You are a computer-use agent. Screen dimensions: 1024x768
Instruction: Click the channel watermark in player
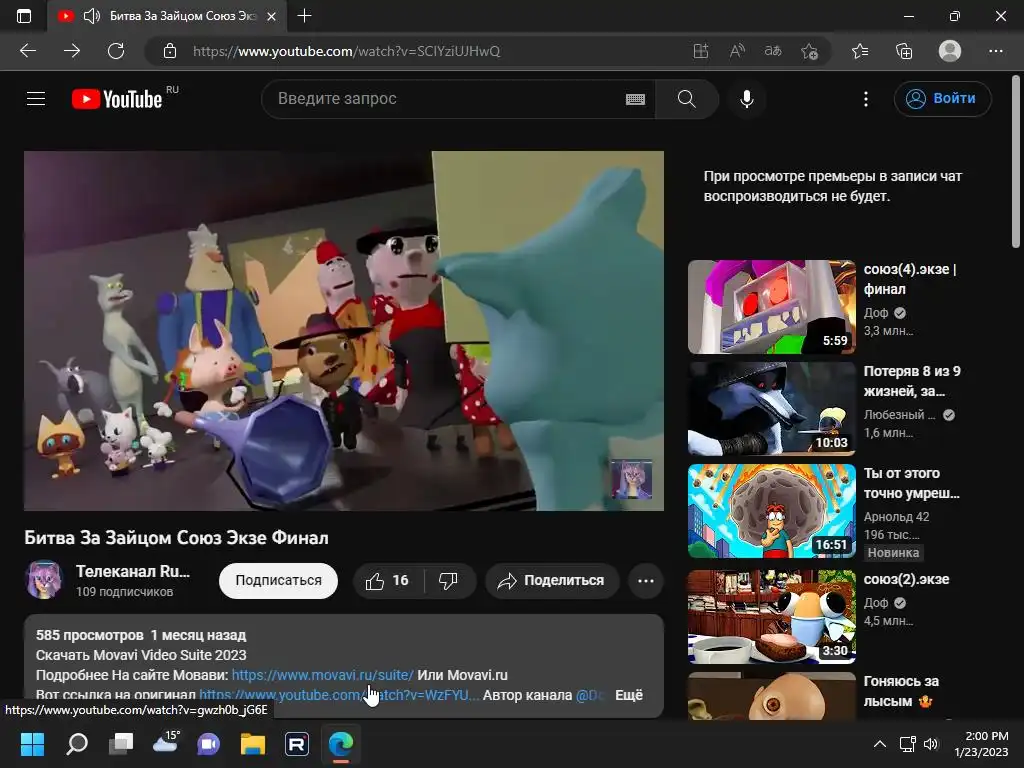pyautogui.click(x=631, y=479)
